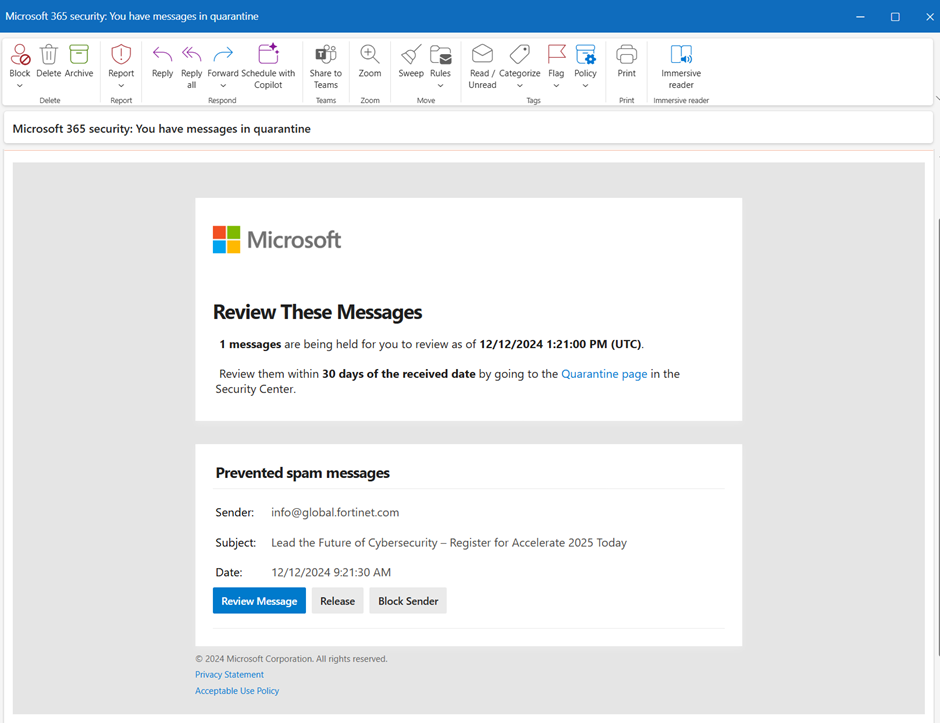The height and width of the screenshot is (723, 940).
Task: Click Block Sender button in email
Action: click(408, 601)
